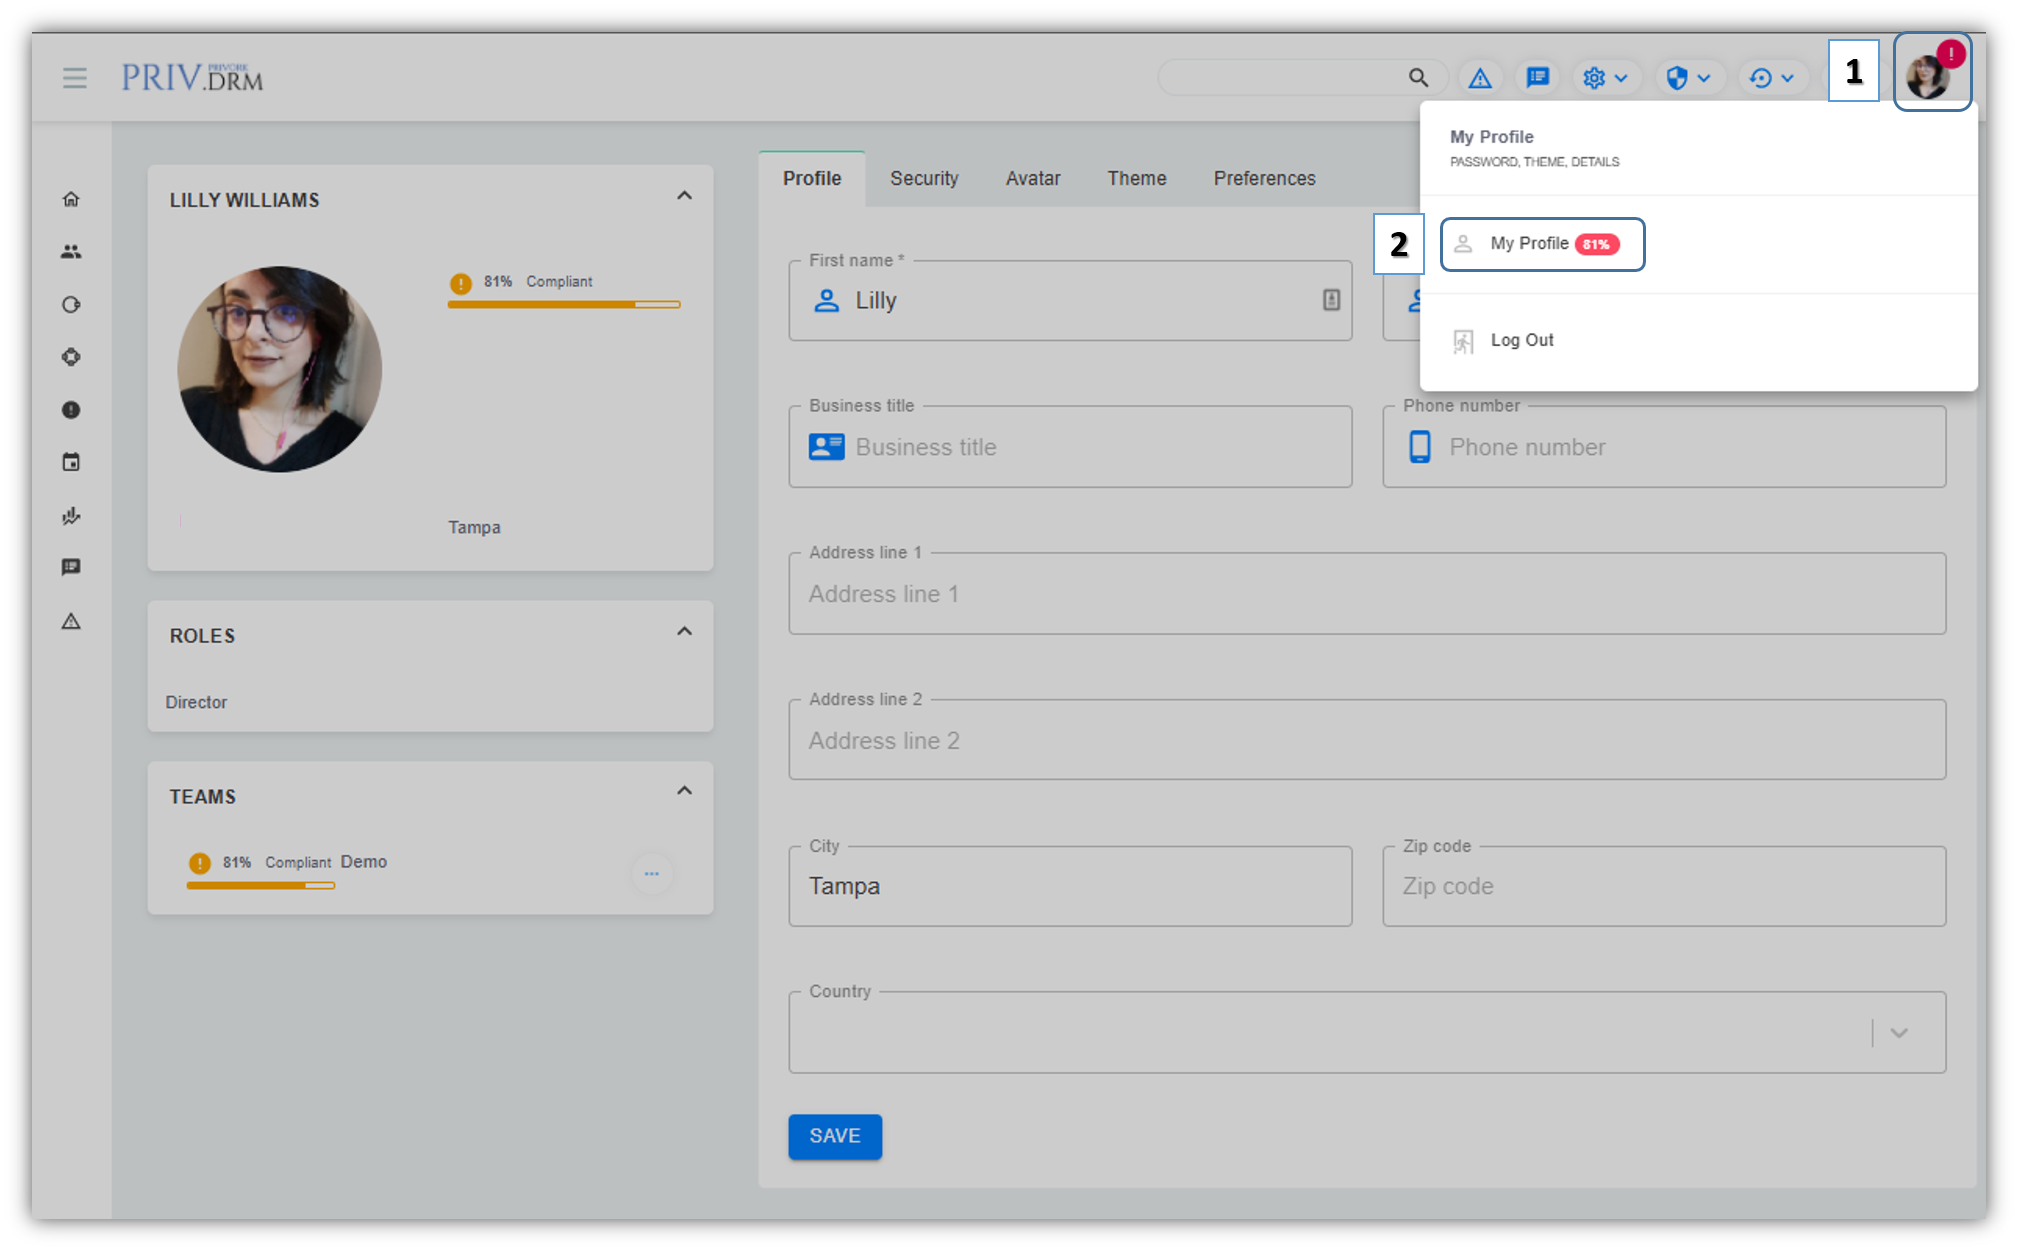Open the hamburger navigation menu
Screen dimensions: 2018x1251
[x=75, y=78]
